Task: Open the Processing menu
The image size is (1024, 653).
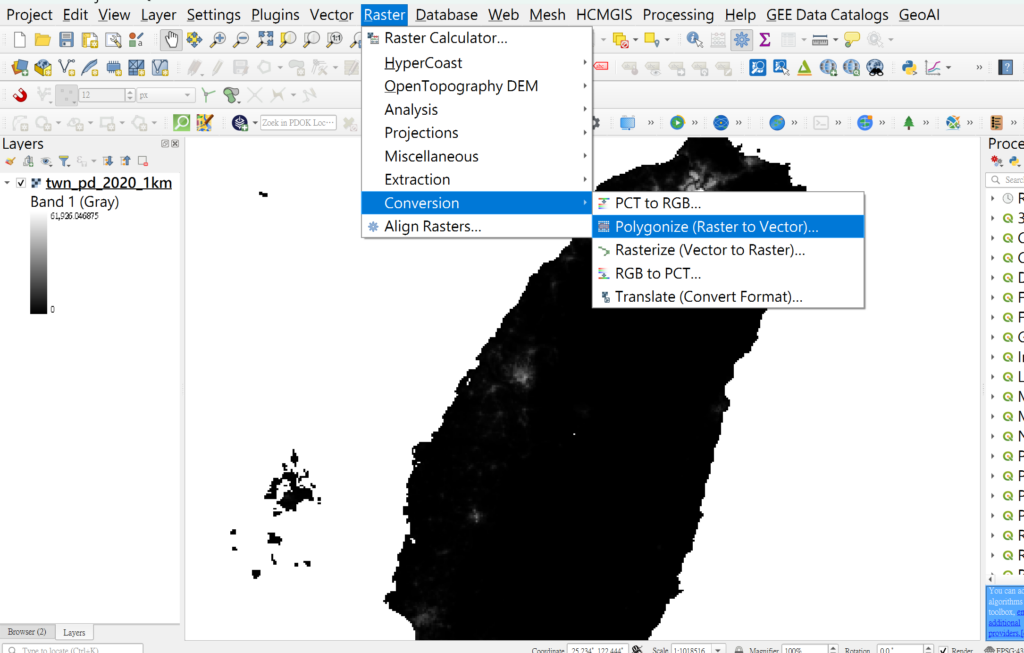Action: 678,14
